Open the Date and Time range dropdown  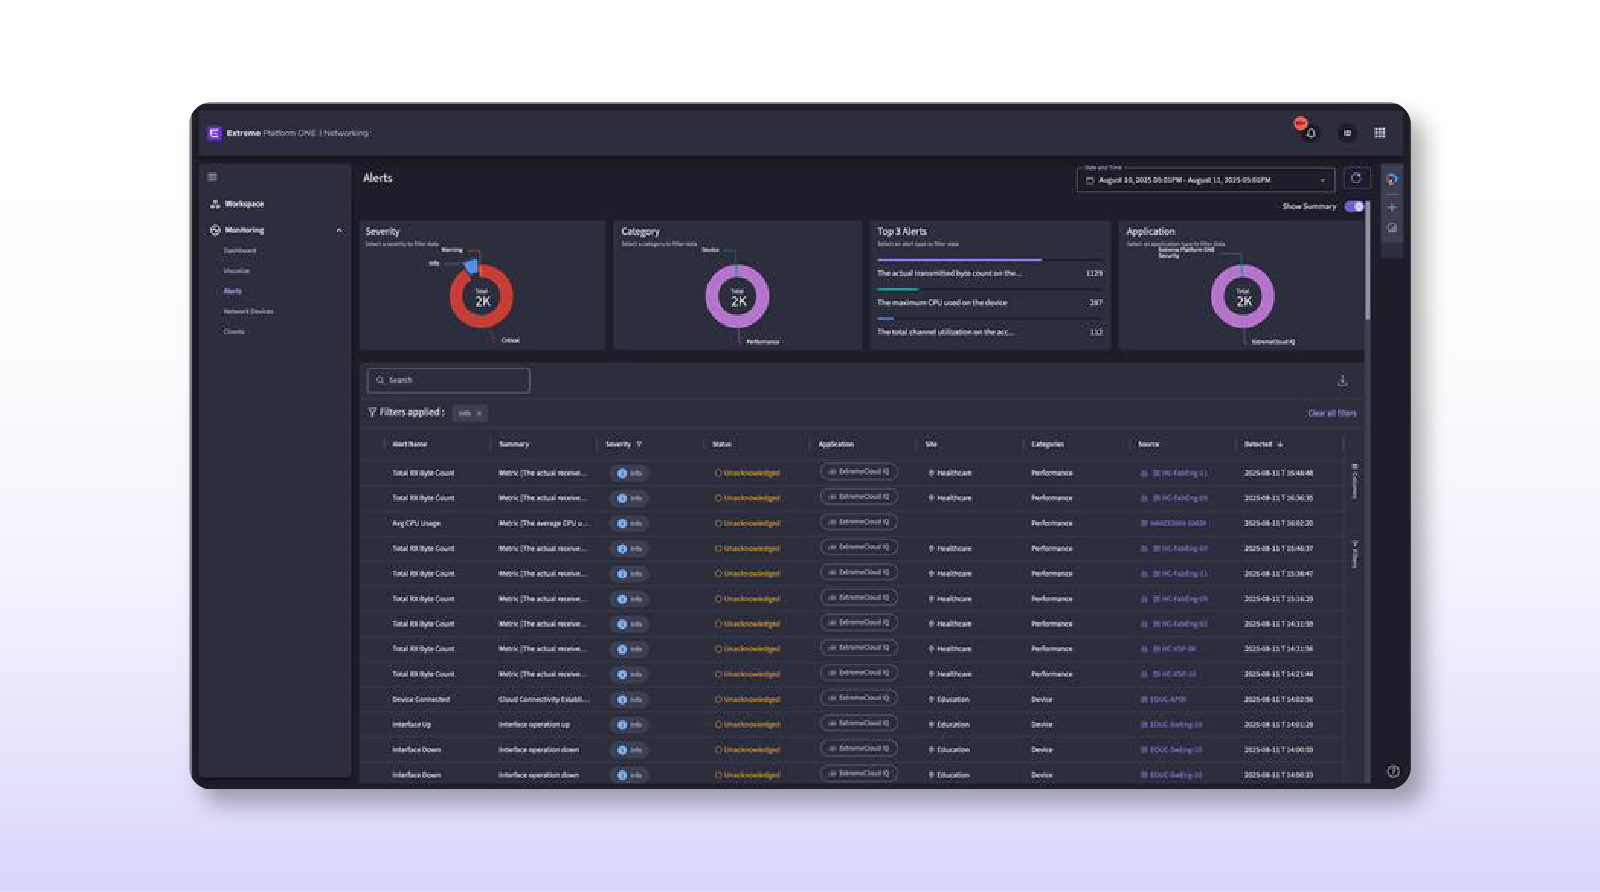(1205, 180)
